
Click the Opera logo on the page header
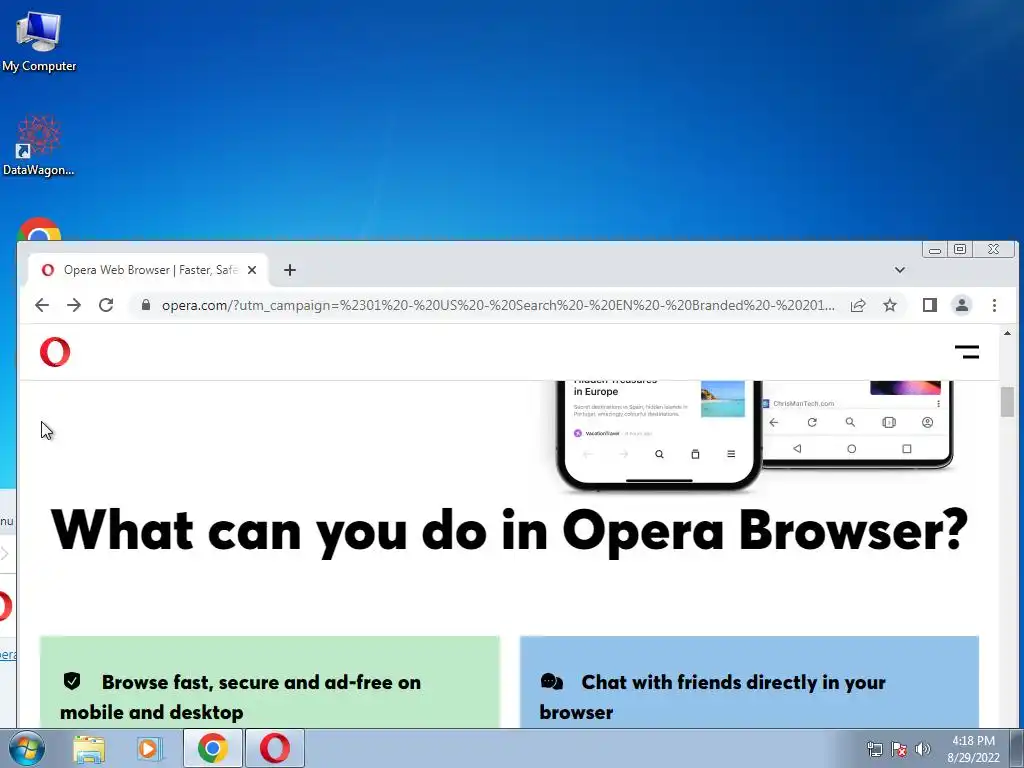pyautogui.click(x=55, y=352)
